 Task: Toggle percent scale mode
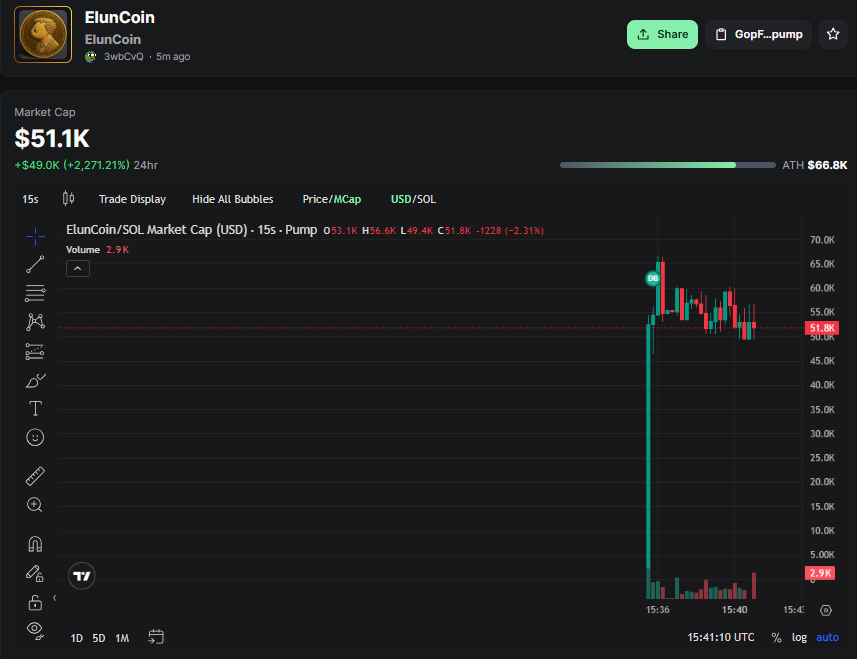coord(776,637)
